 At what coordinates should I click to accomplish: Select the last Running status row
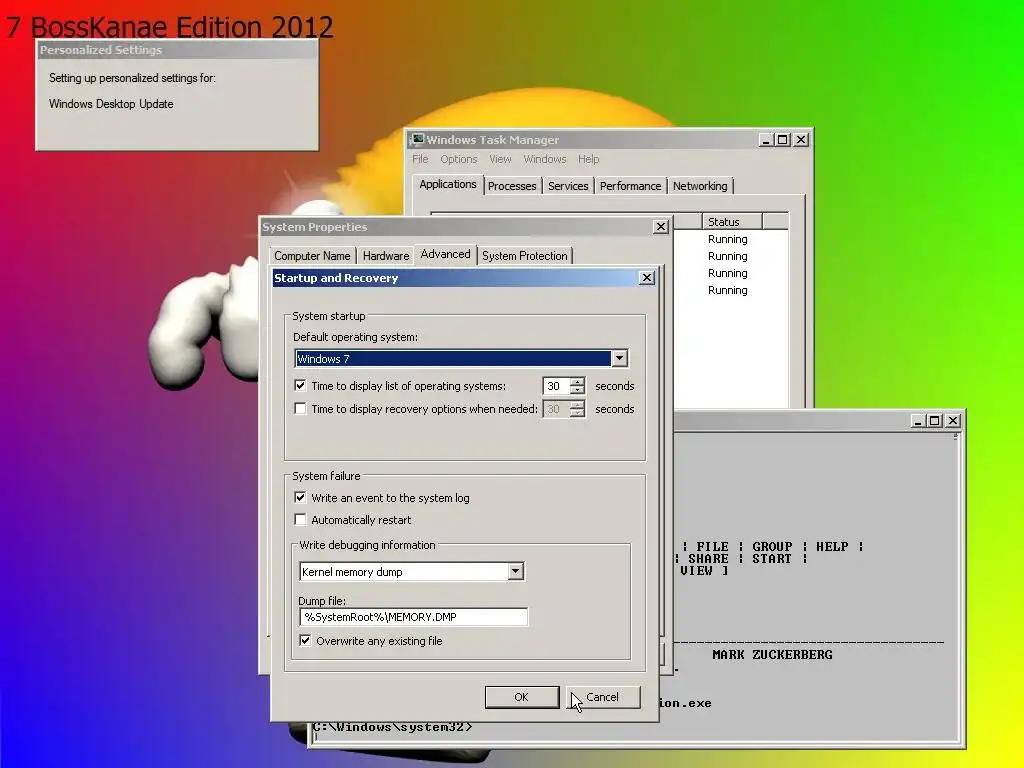tap(728, 290)
